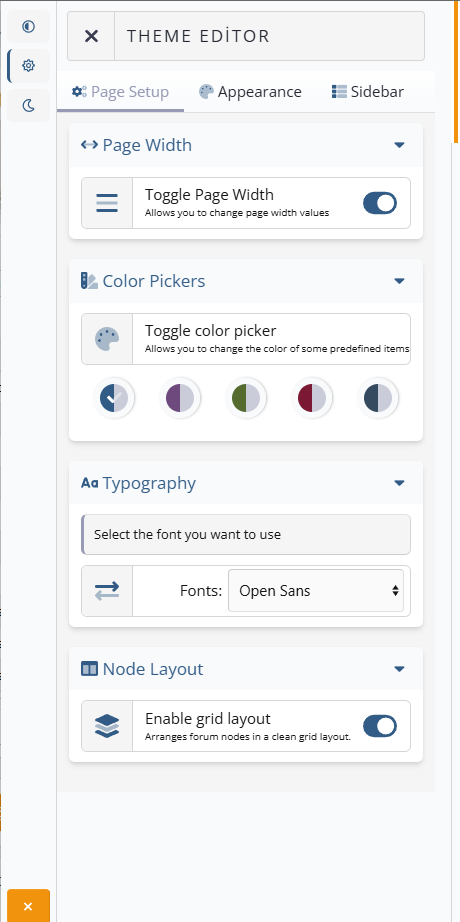Click the Toggle color picker option
460x922 pixels.
coord(246,339)
